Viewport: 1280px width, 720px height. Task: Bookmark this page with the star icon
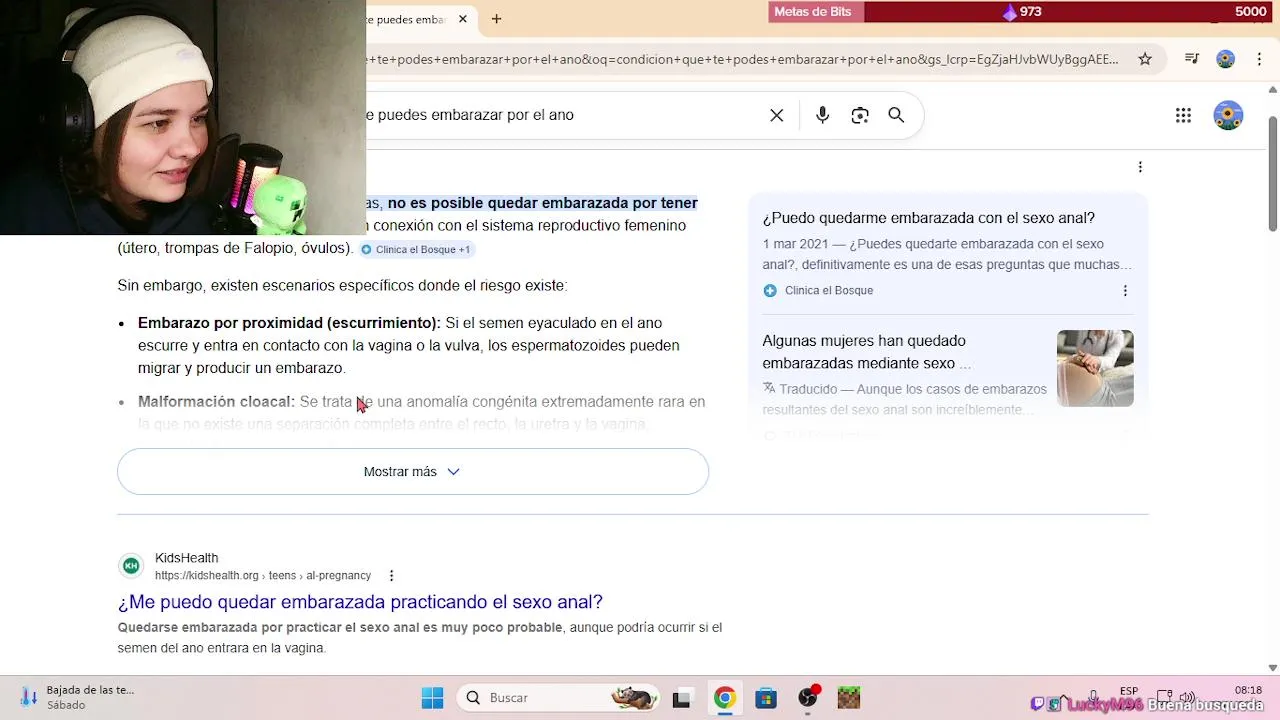point(1145,59)
